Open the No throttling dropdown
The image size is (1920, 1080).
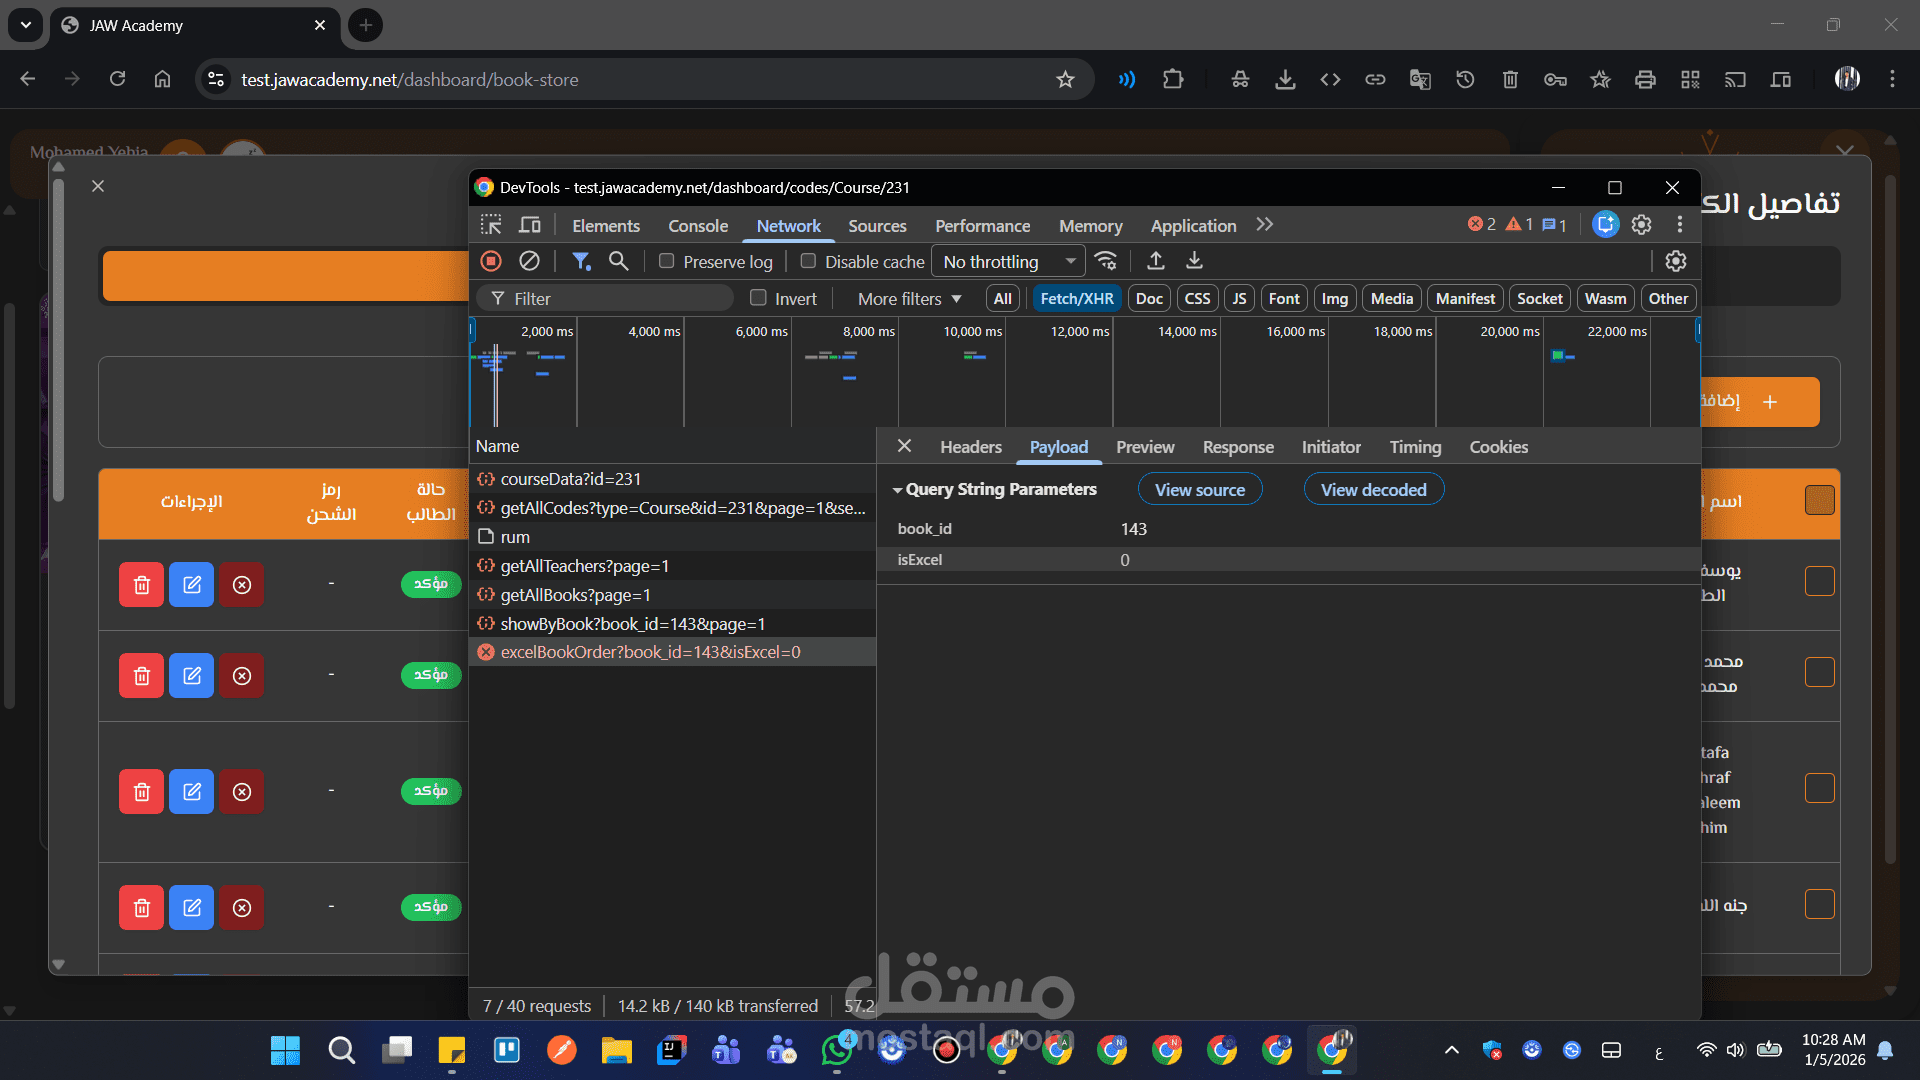point(1007,261)
